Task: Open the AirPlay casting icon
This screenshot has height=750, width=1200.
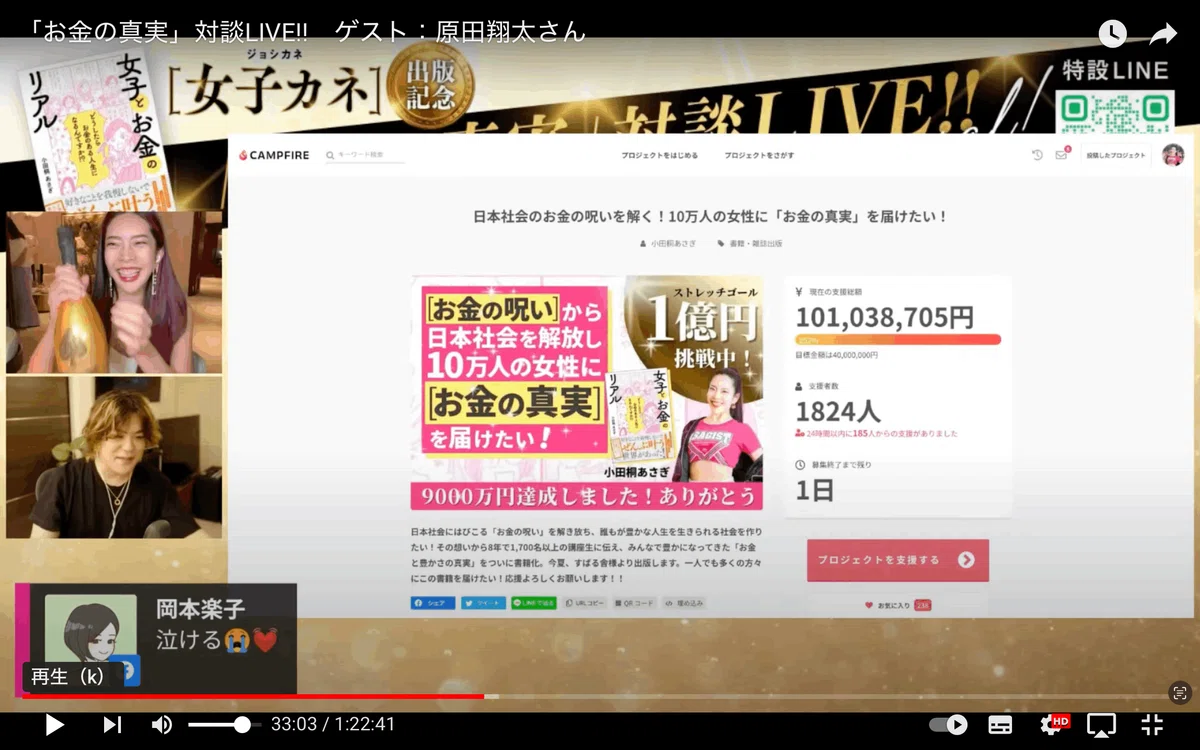Action: [x=1101, y=724]
